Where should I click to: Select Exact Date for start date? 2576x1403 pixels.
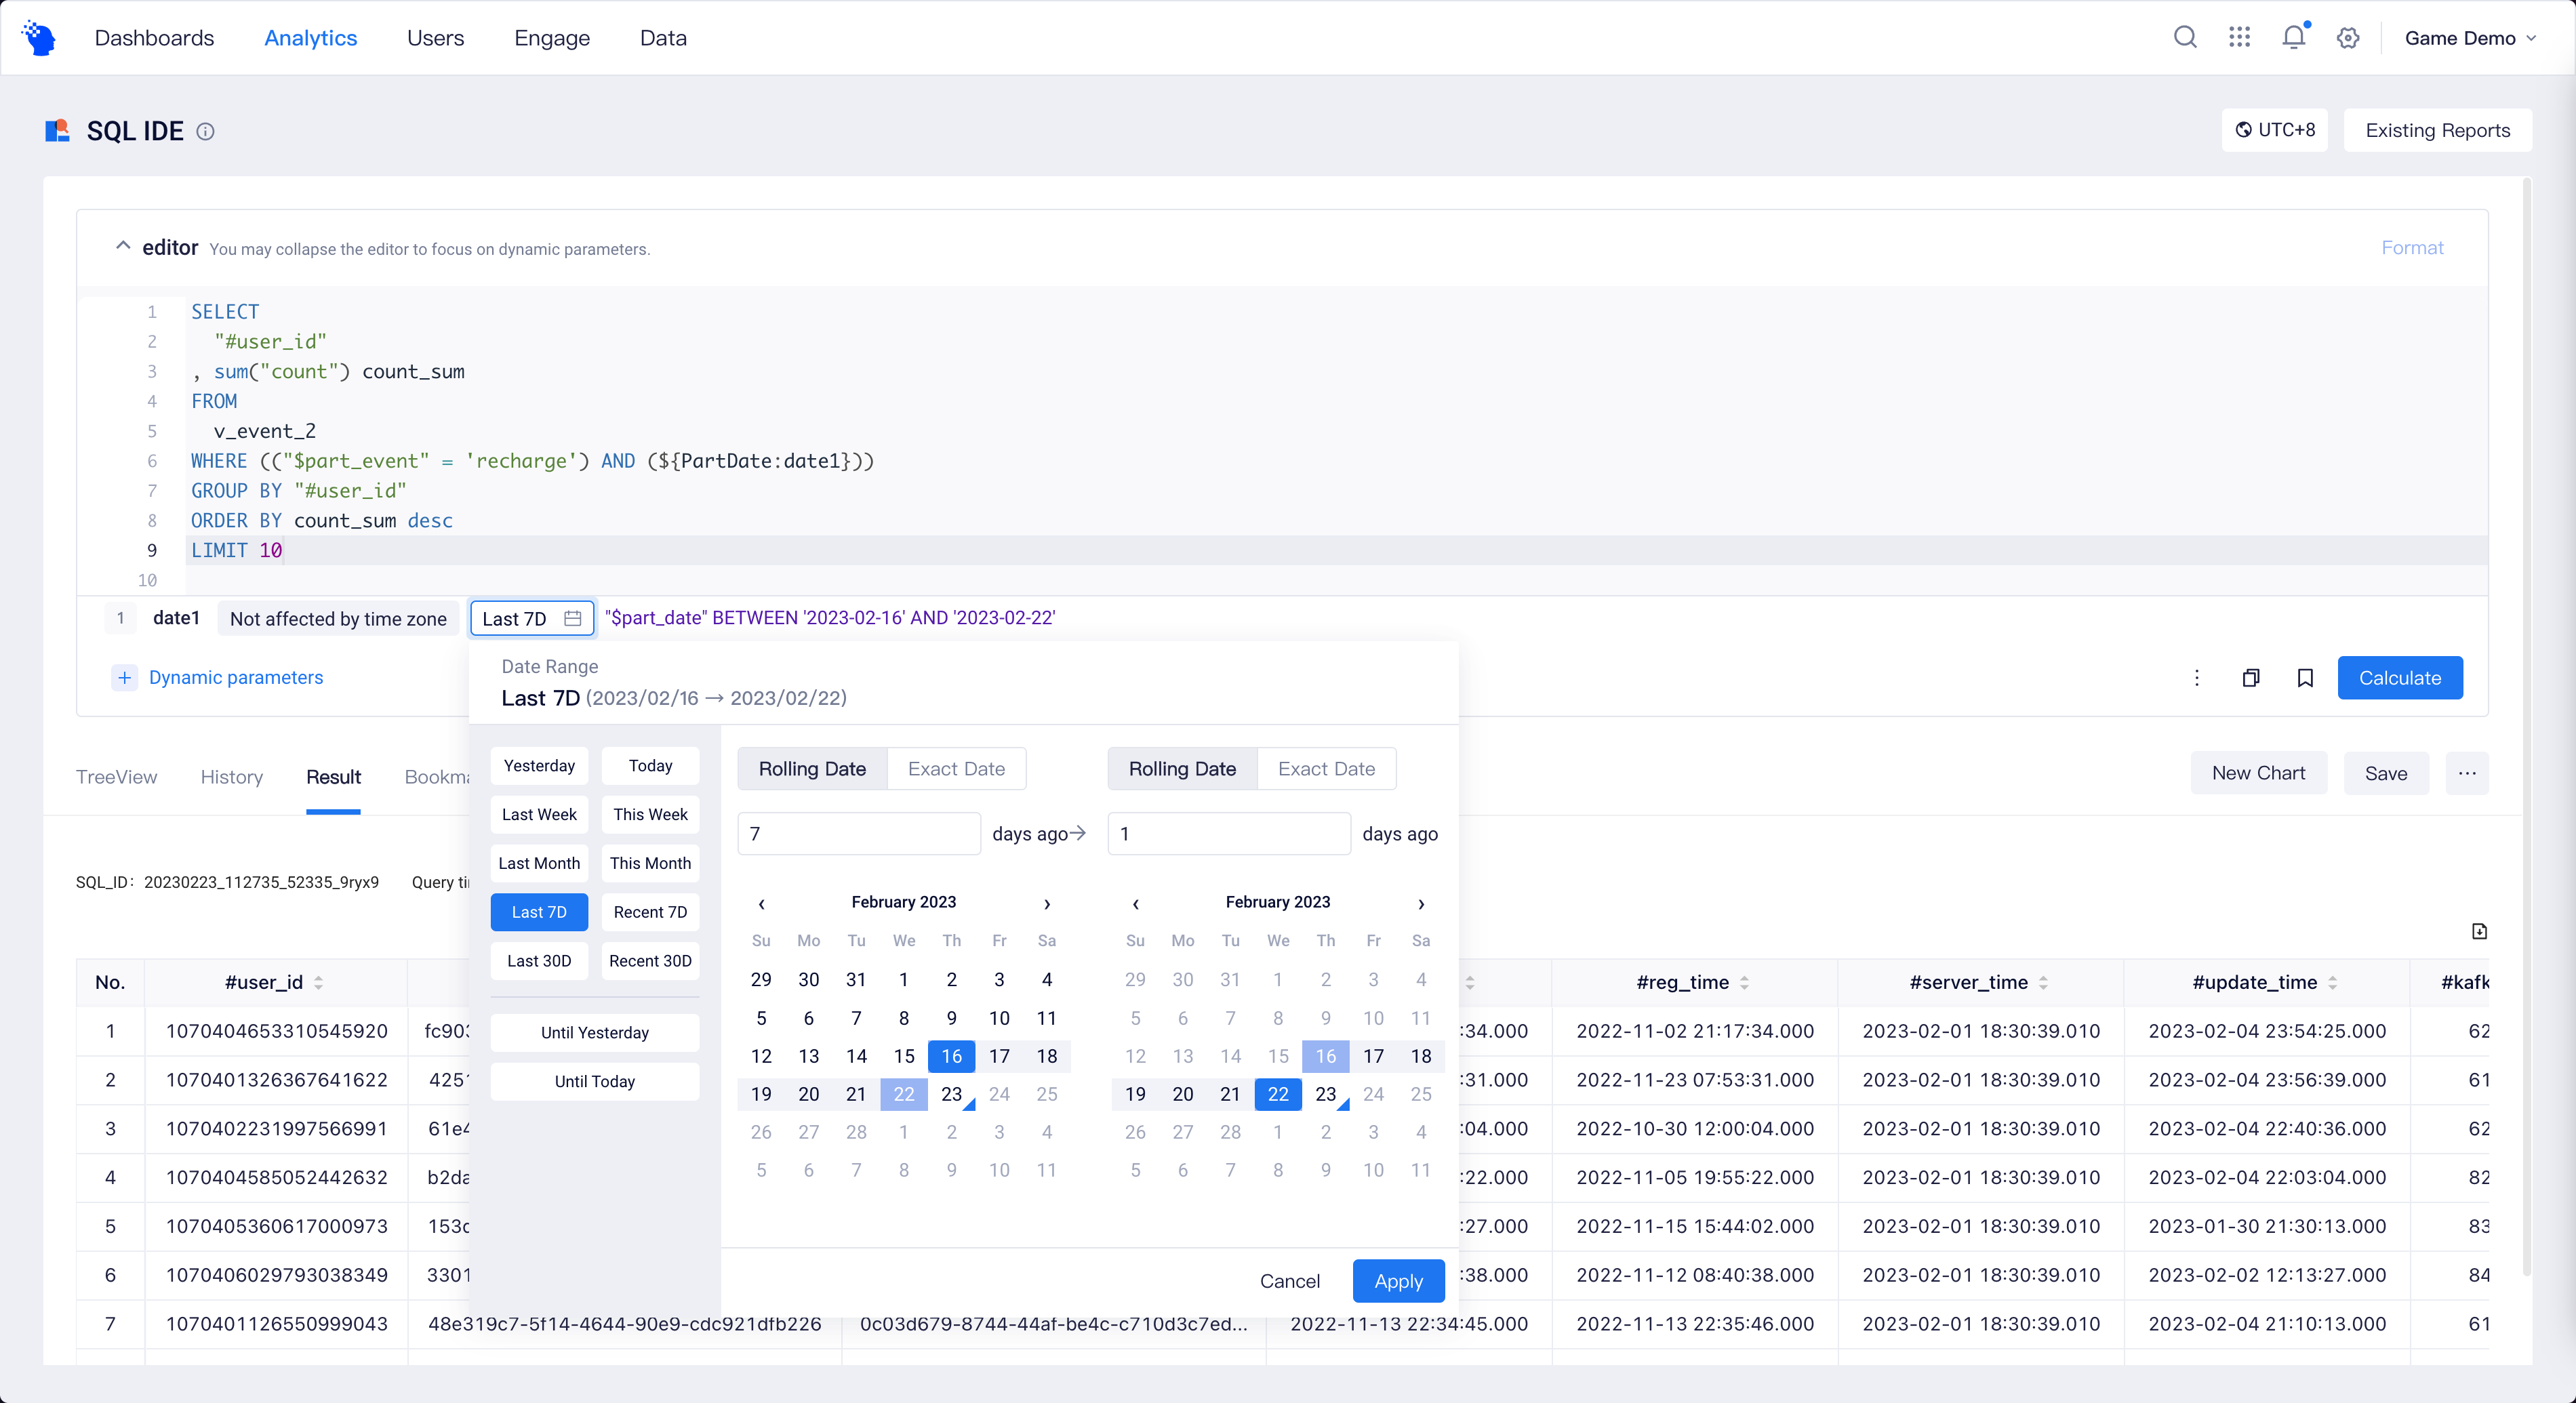point(956,768)
